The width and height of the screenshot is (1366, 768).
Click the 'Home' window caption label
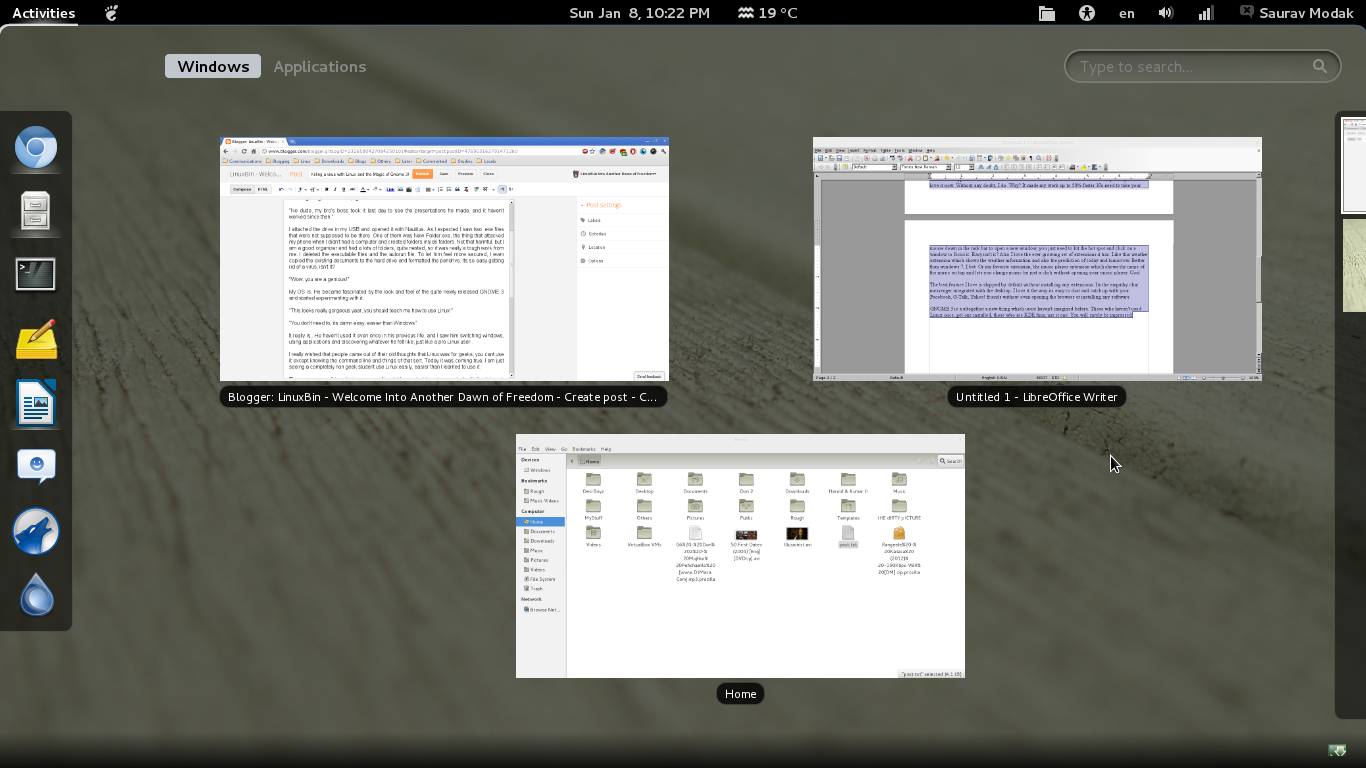tap(741, 694)
